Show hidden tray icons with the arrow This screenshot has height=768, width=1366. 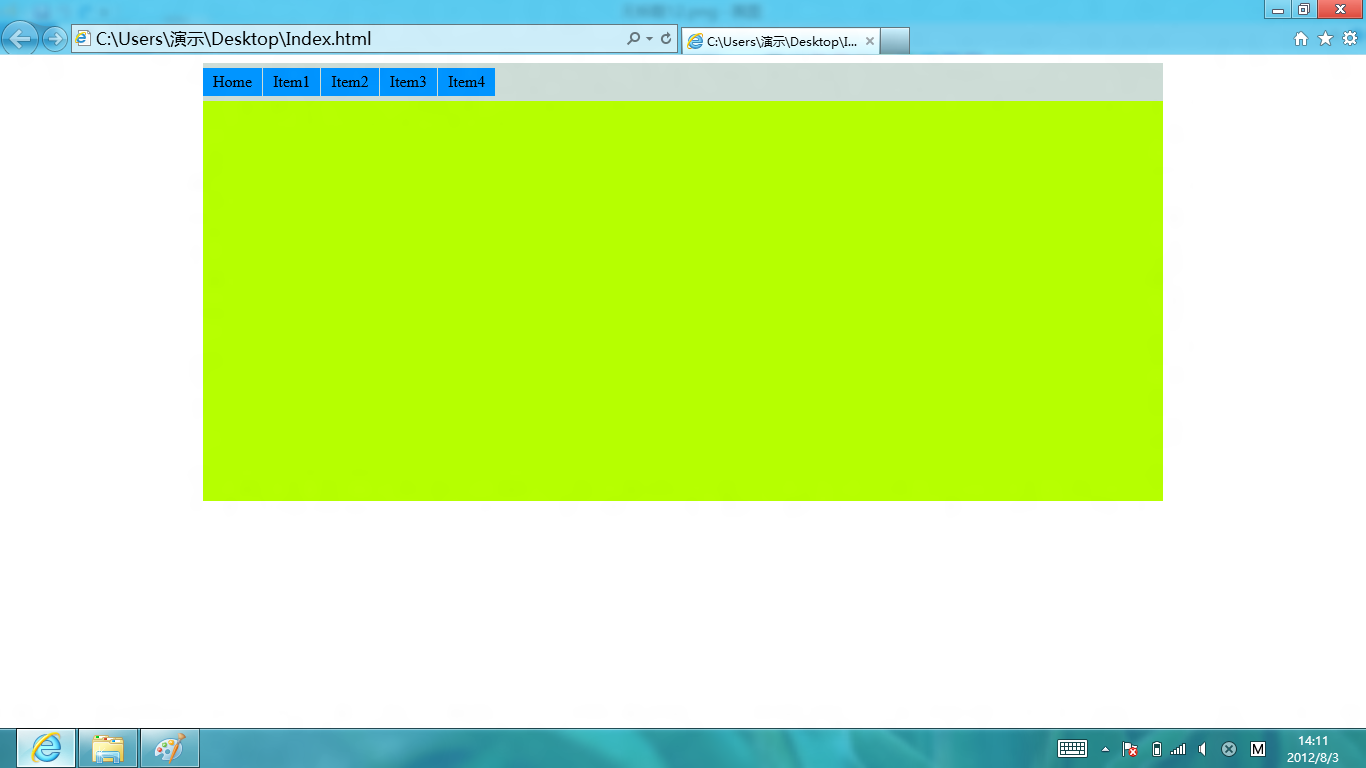point(1105,749)
